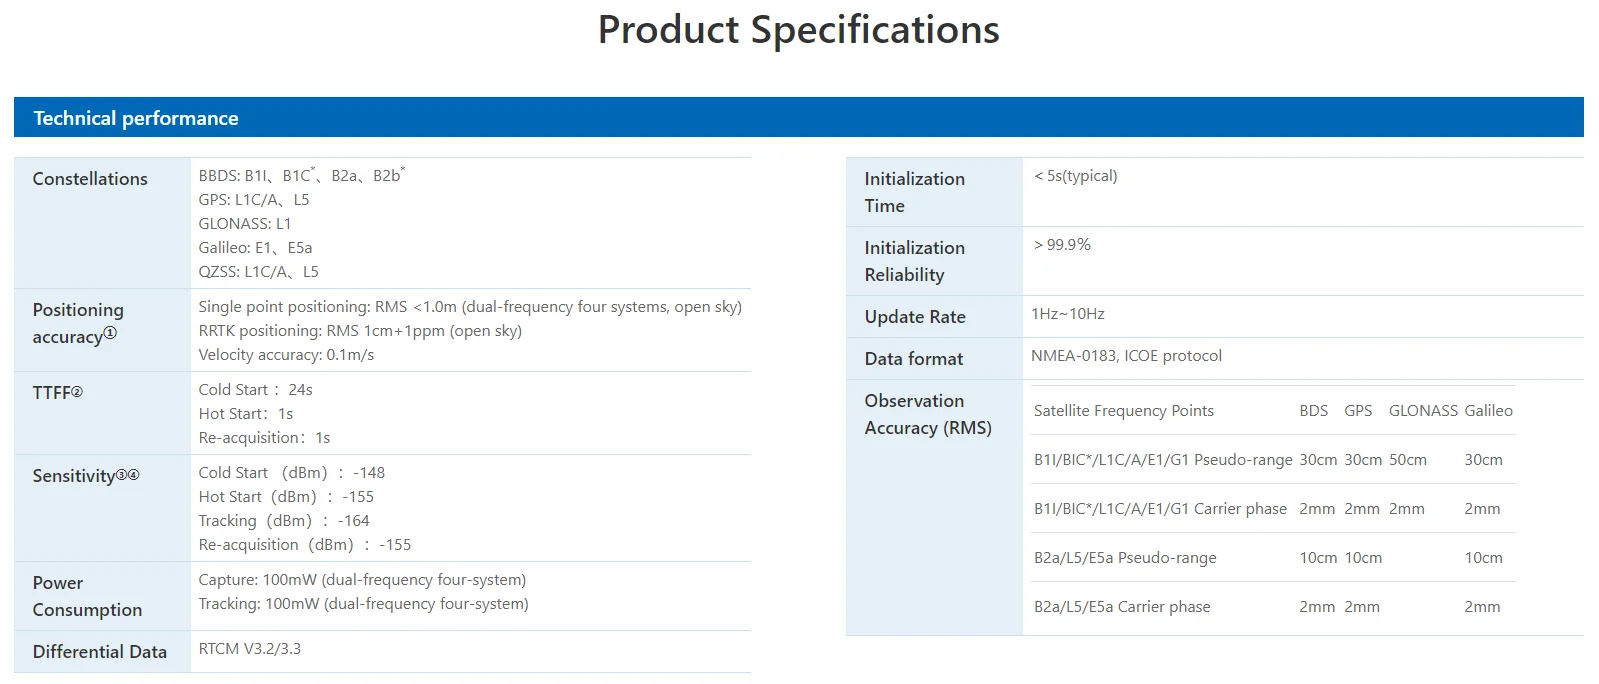The height and width of the screenshot is (684, 1599).
Task: Click the Data format label
Action: click(913, 359)
